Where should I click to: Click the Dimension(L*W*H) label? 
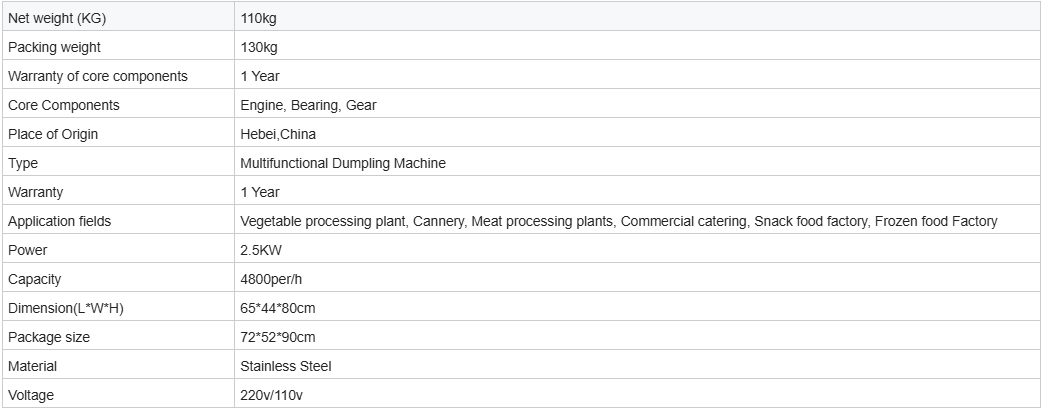pyautogui.click(x=66, y=308)
